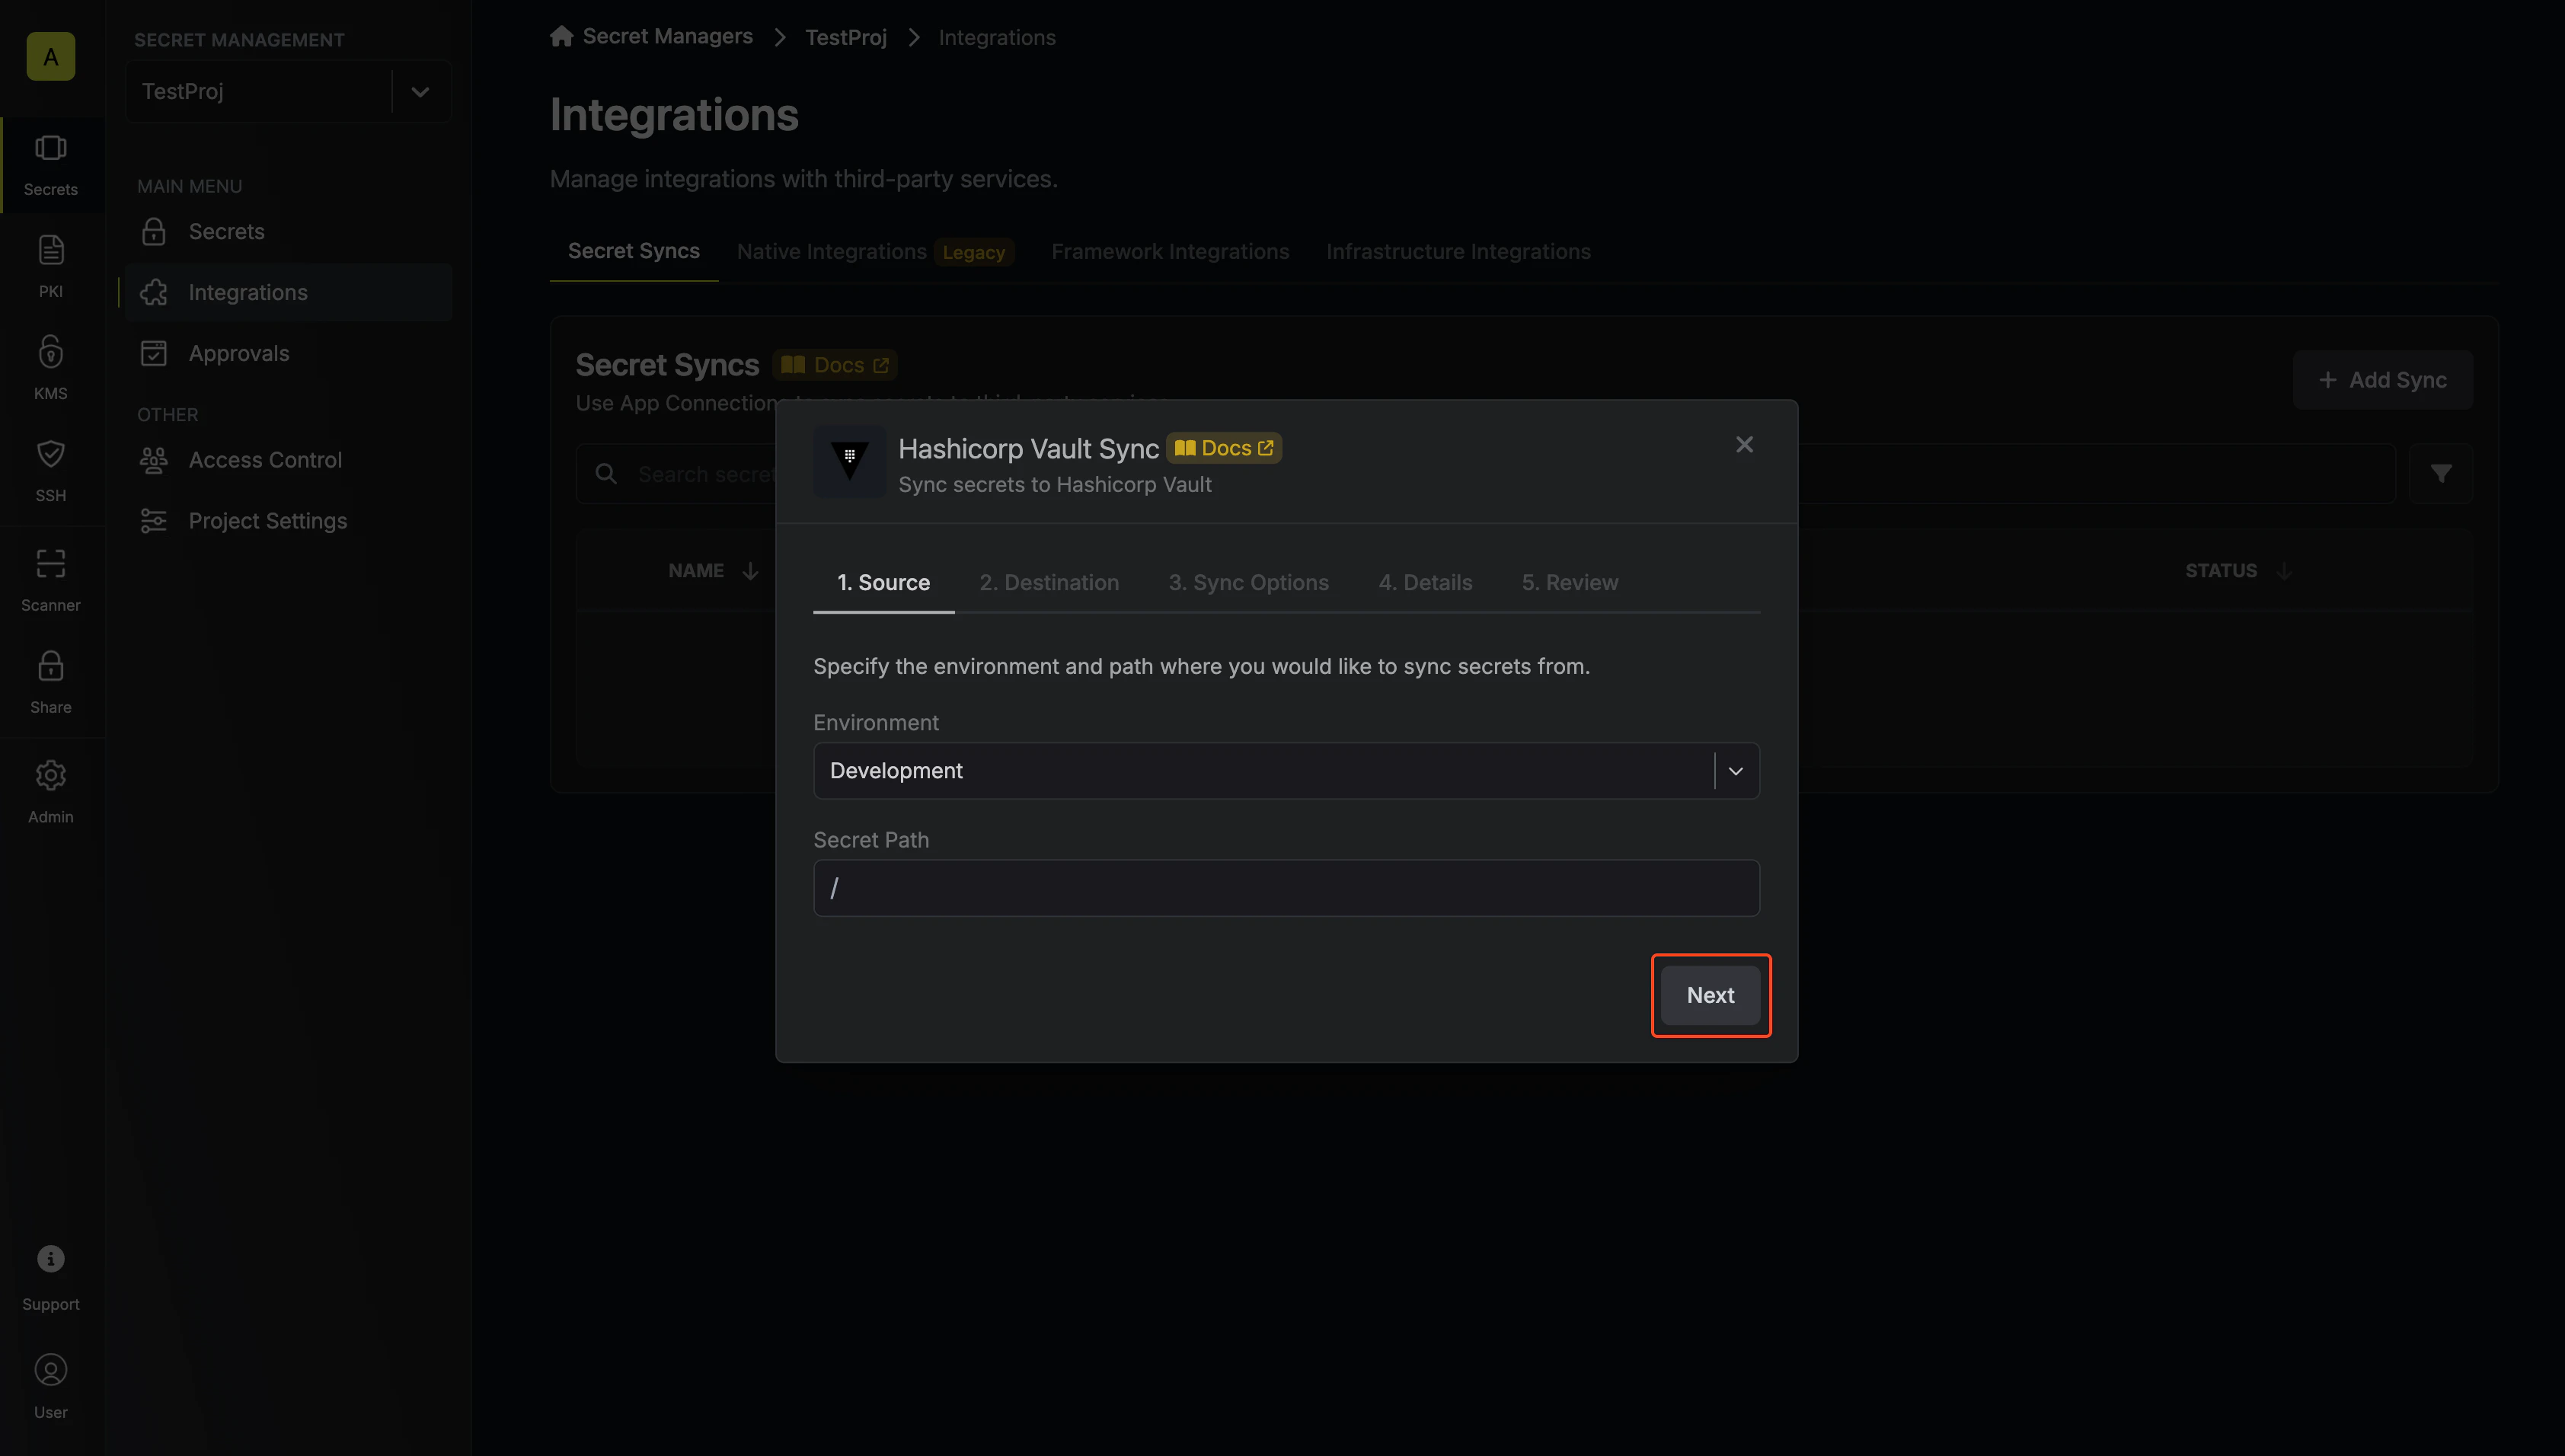This screenshot has width=2565, height=1456.
Task: Click the TestProj breadcrumb link
Action: click(846, 37)
